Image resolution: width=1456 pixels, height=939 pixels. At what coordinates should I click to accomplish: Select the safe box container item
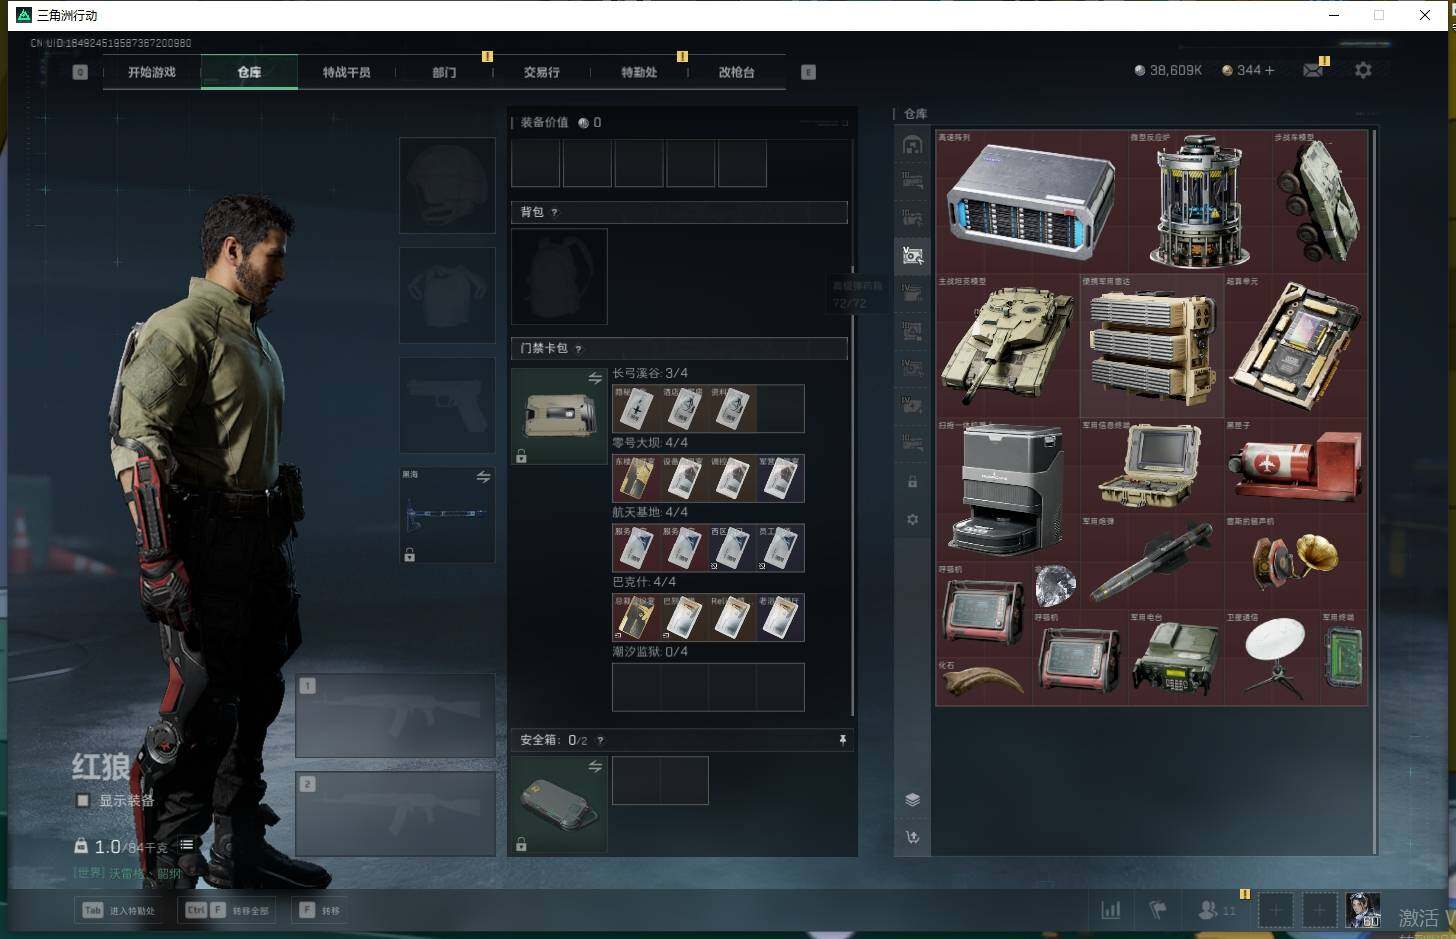point(559,804)
